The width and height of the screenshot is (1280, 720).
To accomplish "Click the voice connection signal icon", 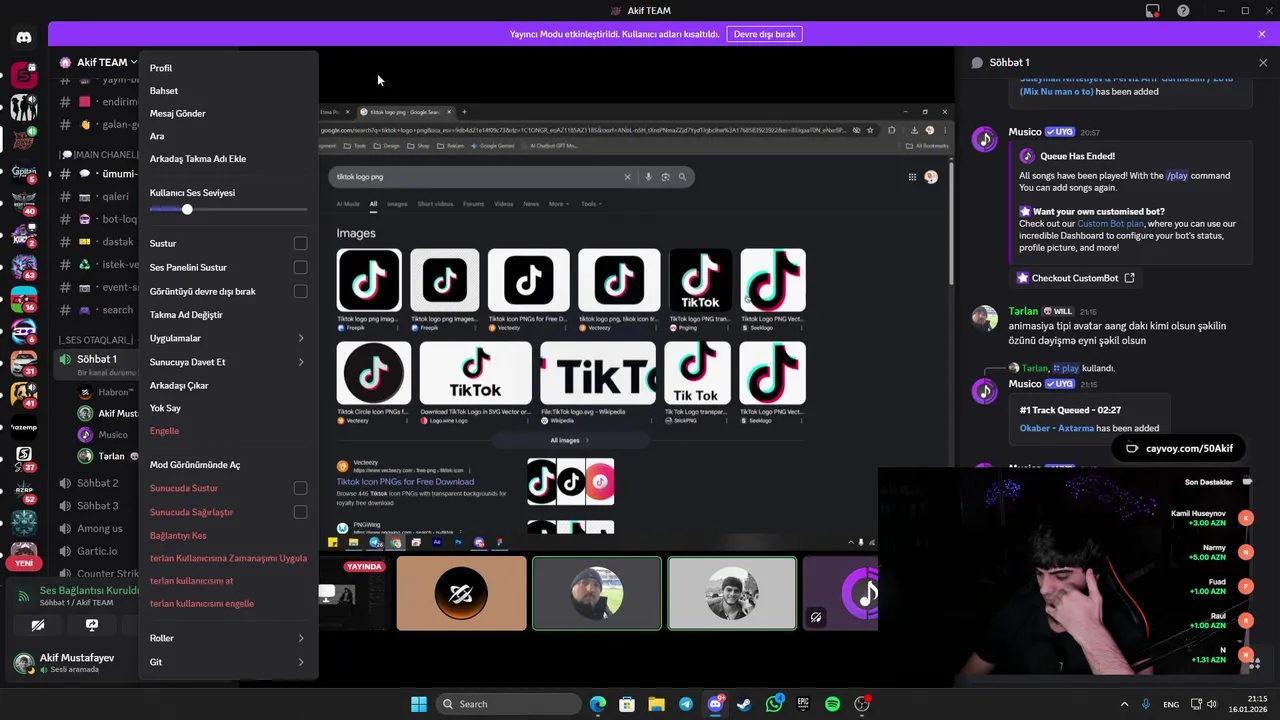I will coord(24,596).
